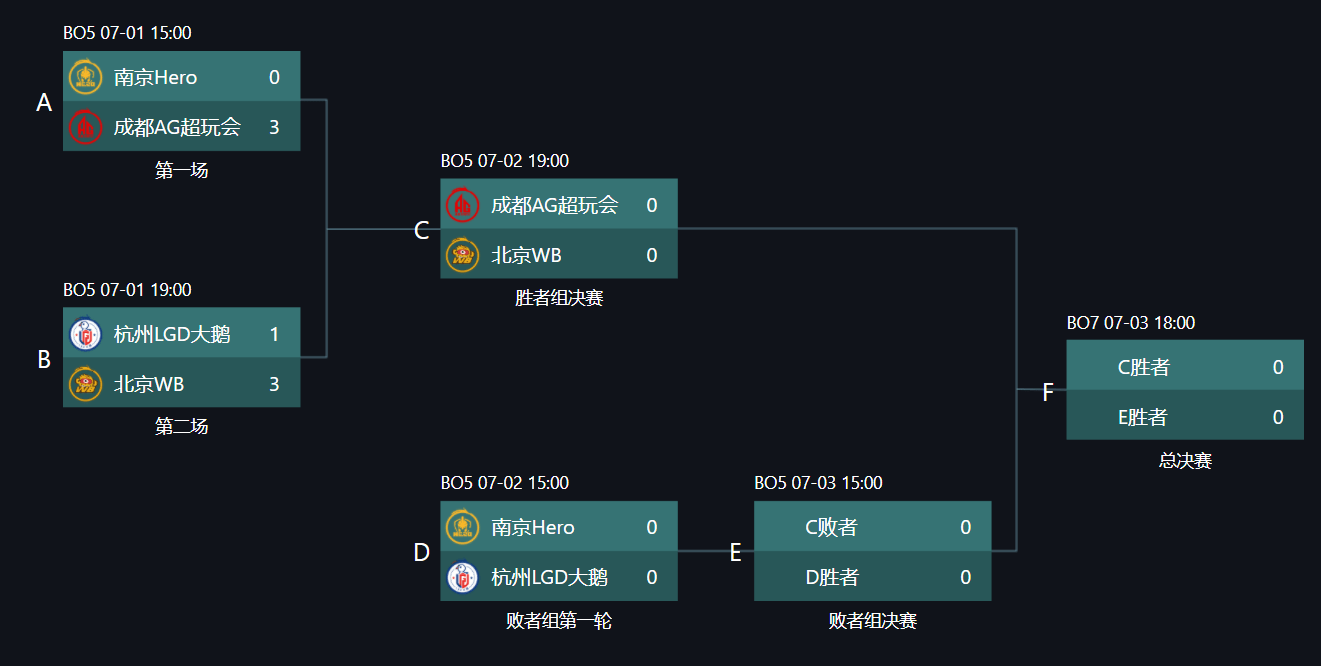Select the E胜者 row in the grand final

click(x=1185, y=415)
